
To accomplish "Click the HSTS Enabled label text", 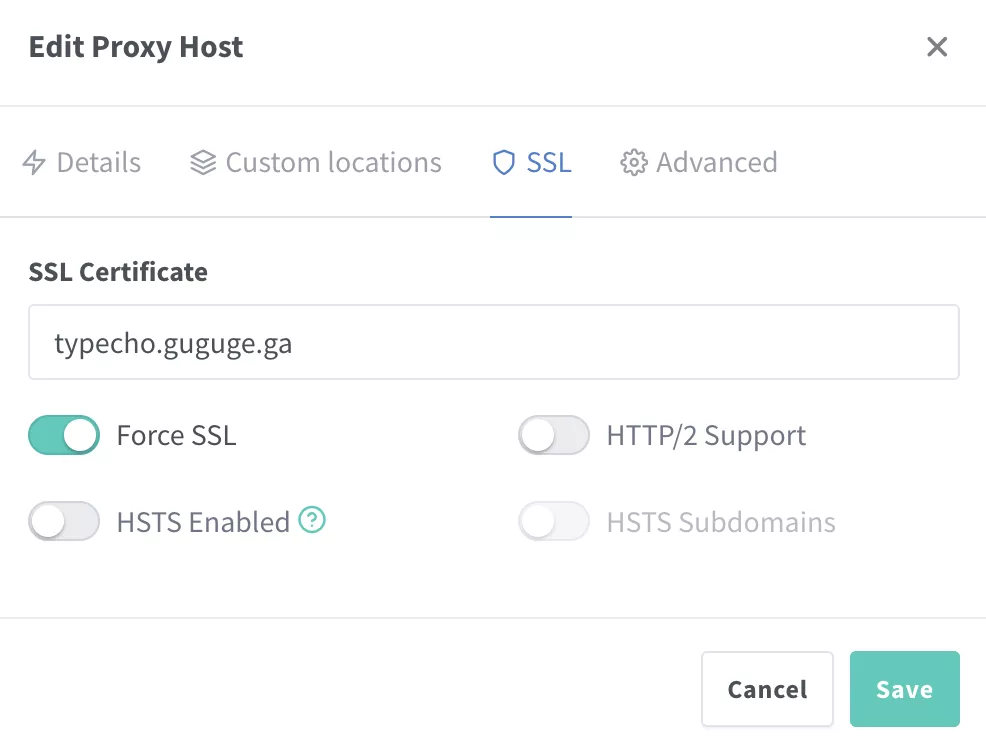I will (203, 522).
